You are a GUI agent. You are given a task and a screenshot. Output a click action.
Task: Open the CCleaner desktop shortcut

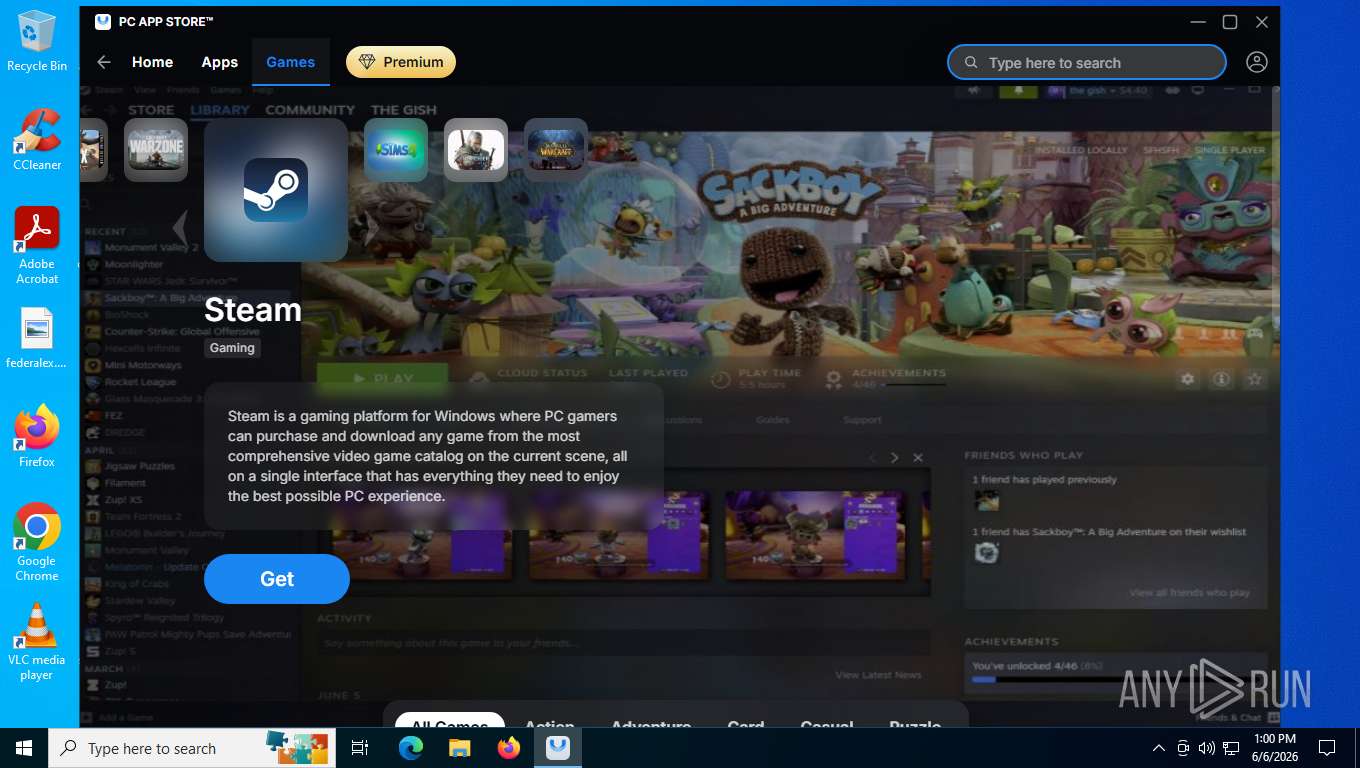[x=37, y=139]
